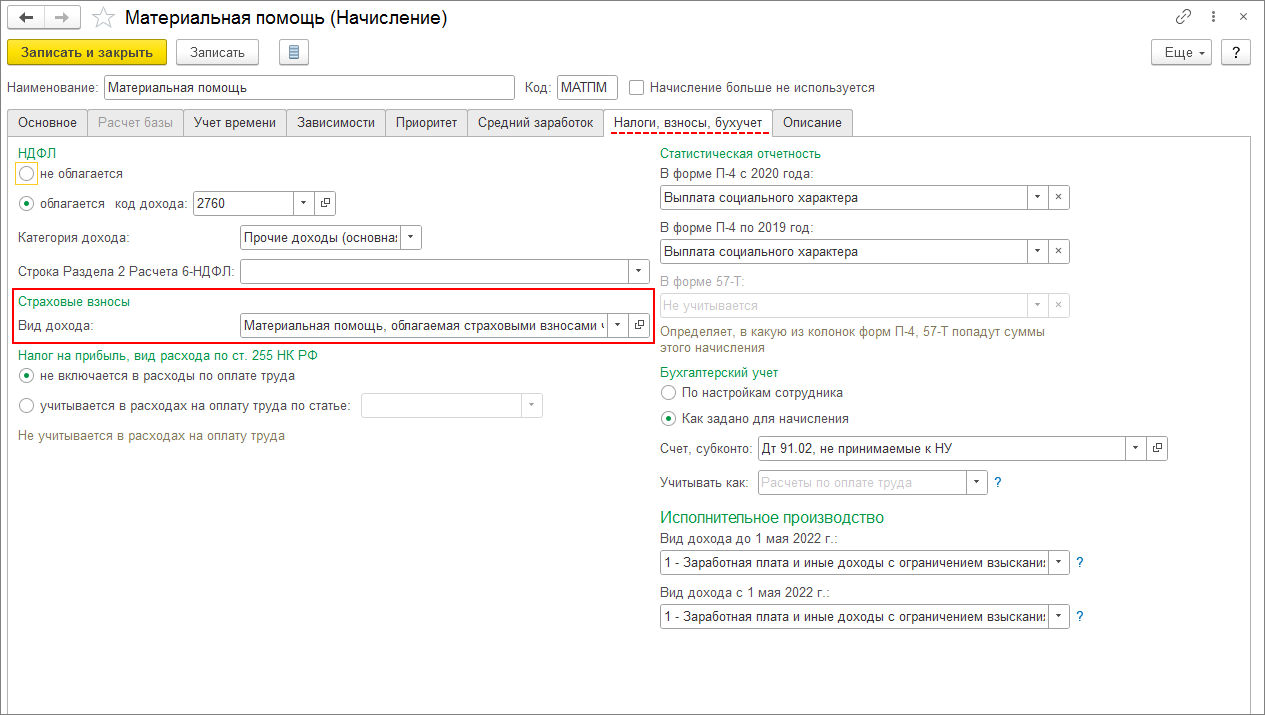The height and width of the screenshot is (715, 1265).
Task: Click the 'Записать и закрыть' button
Action: pyautogui.click(x=87, y=53)
